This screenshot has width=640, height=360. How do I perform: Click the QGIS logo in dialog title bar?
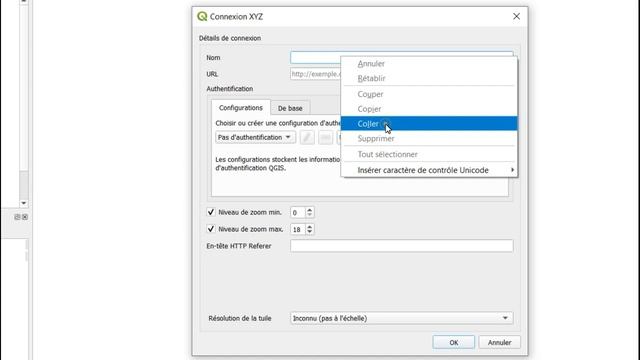pyautogui.click(x=202, y=16)
